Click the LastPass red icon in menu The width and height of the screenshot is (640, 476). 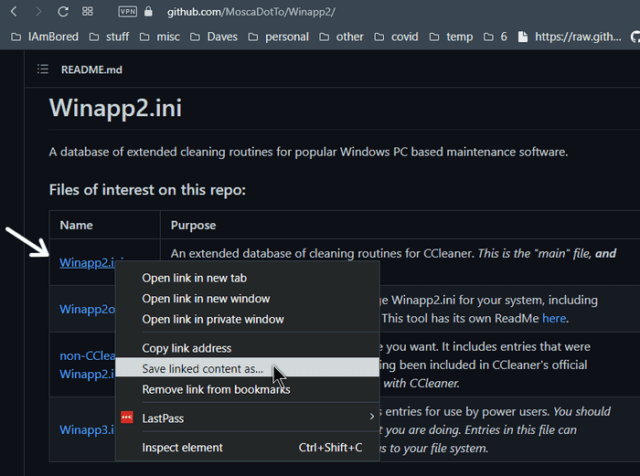pyautogui.click(x=127, y=417)
